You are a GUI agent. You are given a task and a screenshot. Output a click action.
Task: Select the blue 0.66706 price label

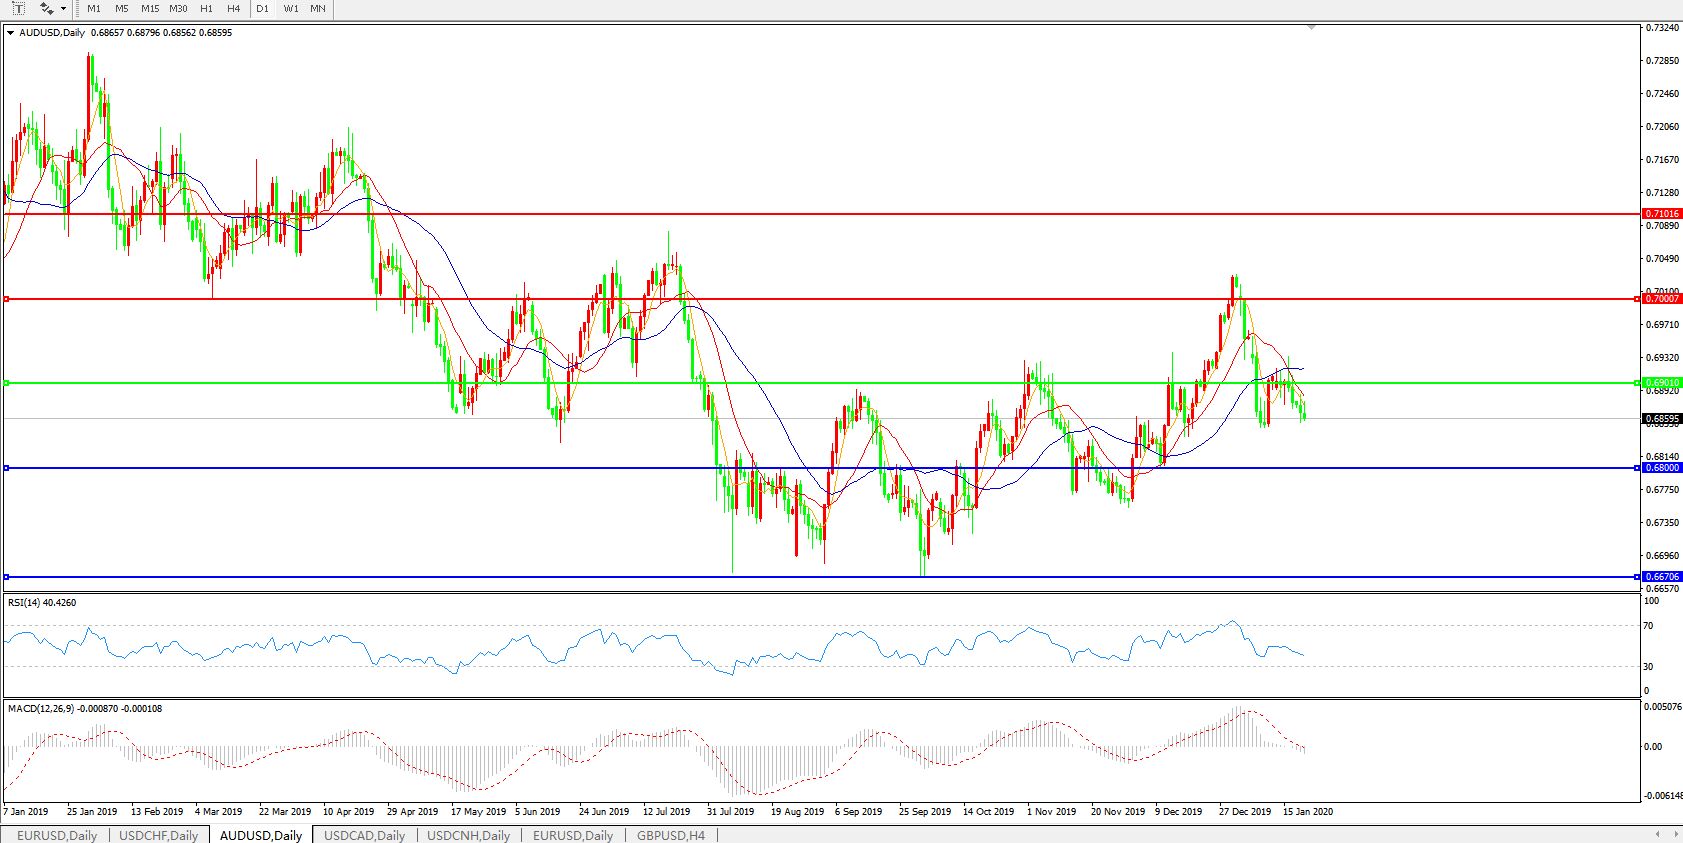pos(1662,577)
